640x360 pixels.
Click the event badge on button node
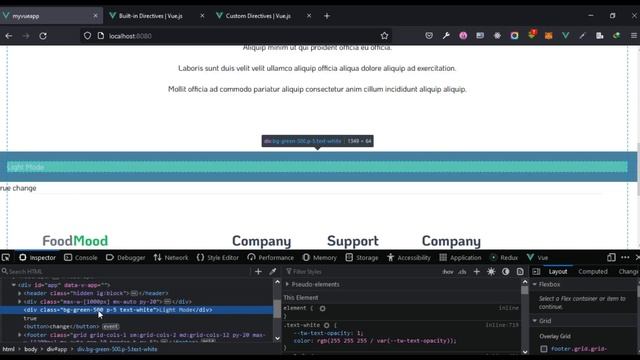pos(111,327)
